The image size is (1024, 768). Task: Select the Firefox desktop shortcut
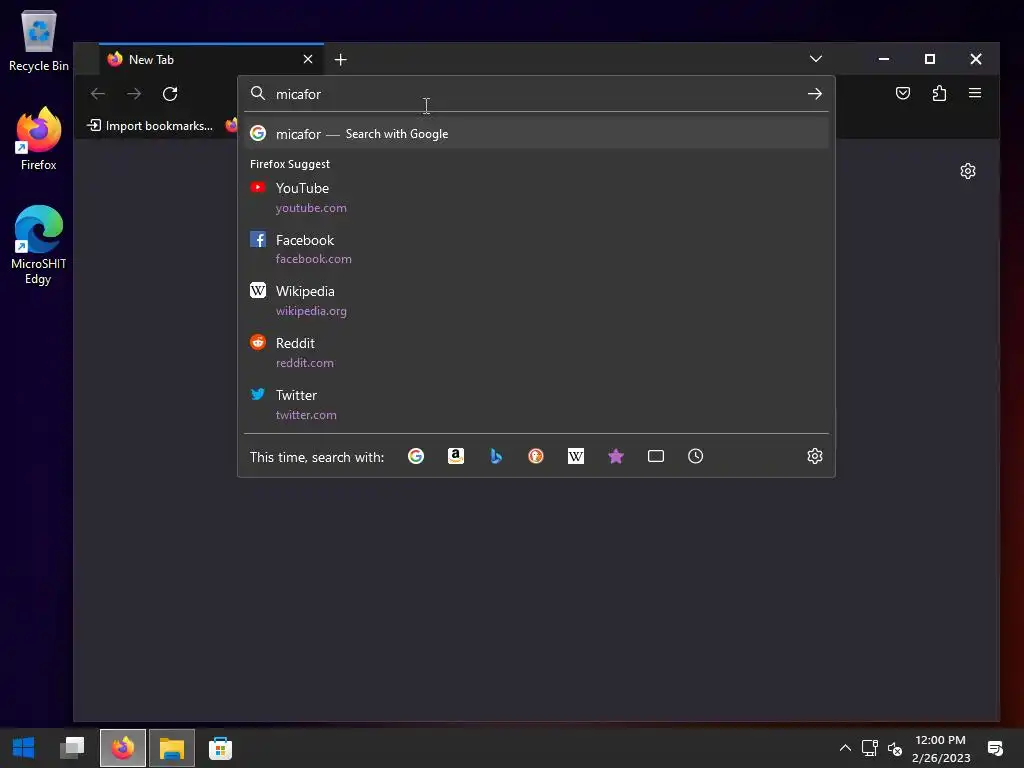39,138
